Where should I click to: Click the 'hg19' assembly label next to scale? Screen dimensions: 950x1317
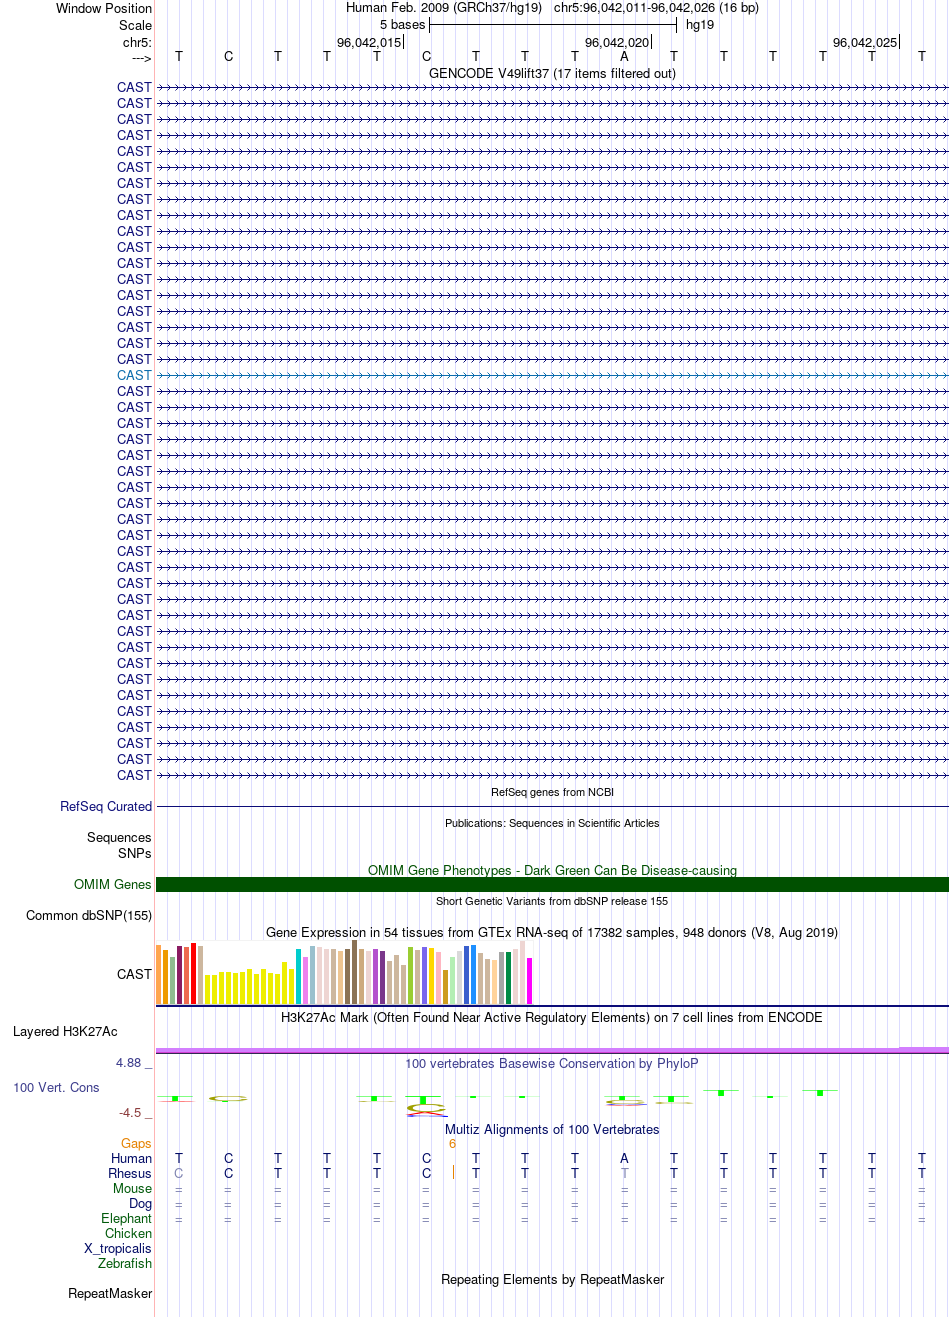pos(700,25)
